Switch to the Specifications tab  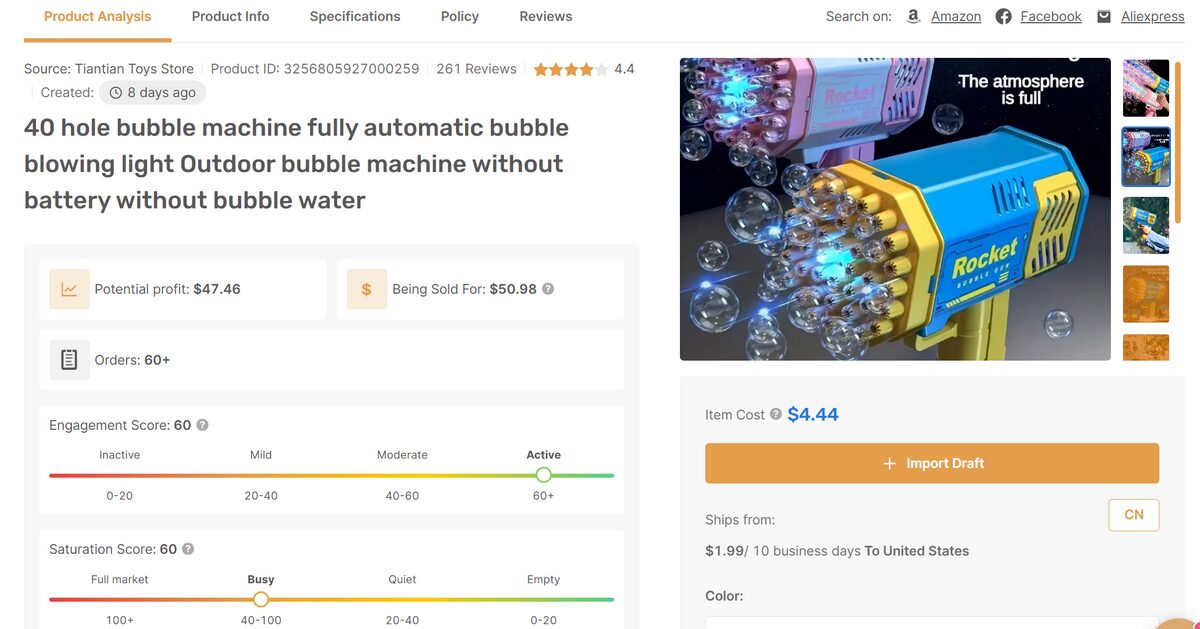(x=354, y=16)
